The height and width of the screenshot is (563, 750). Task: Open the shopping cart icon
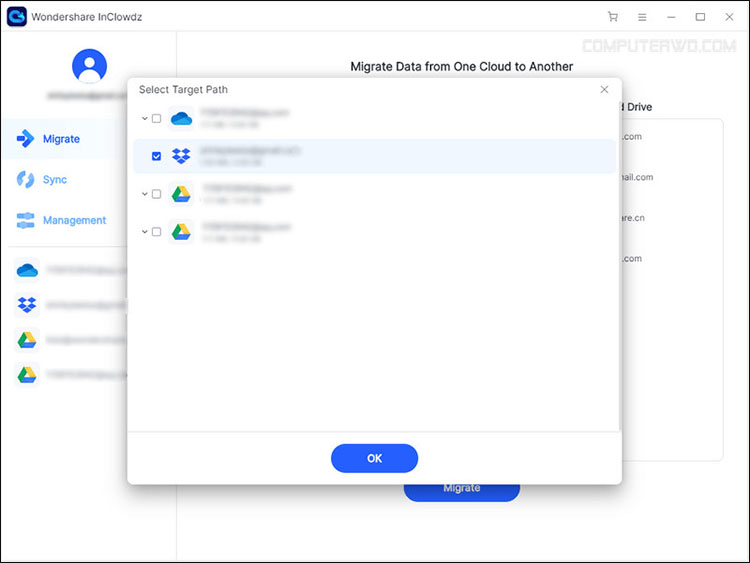click(613, 17)
